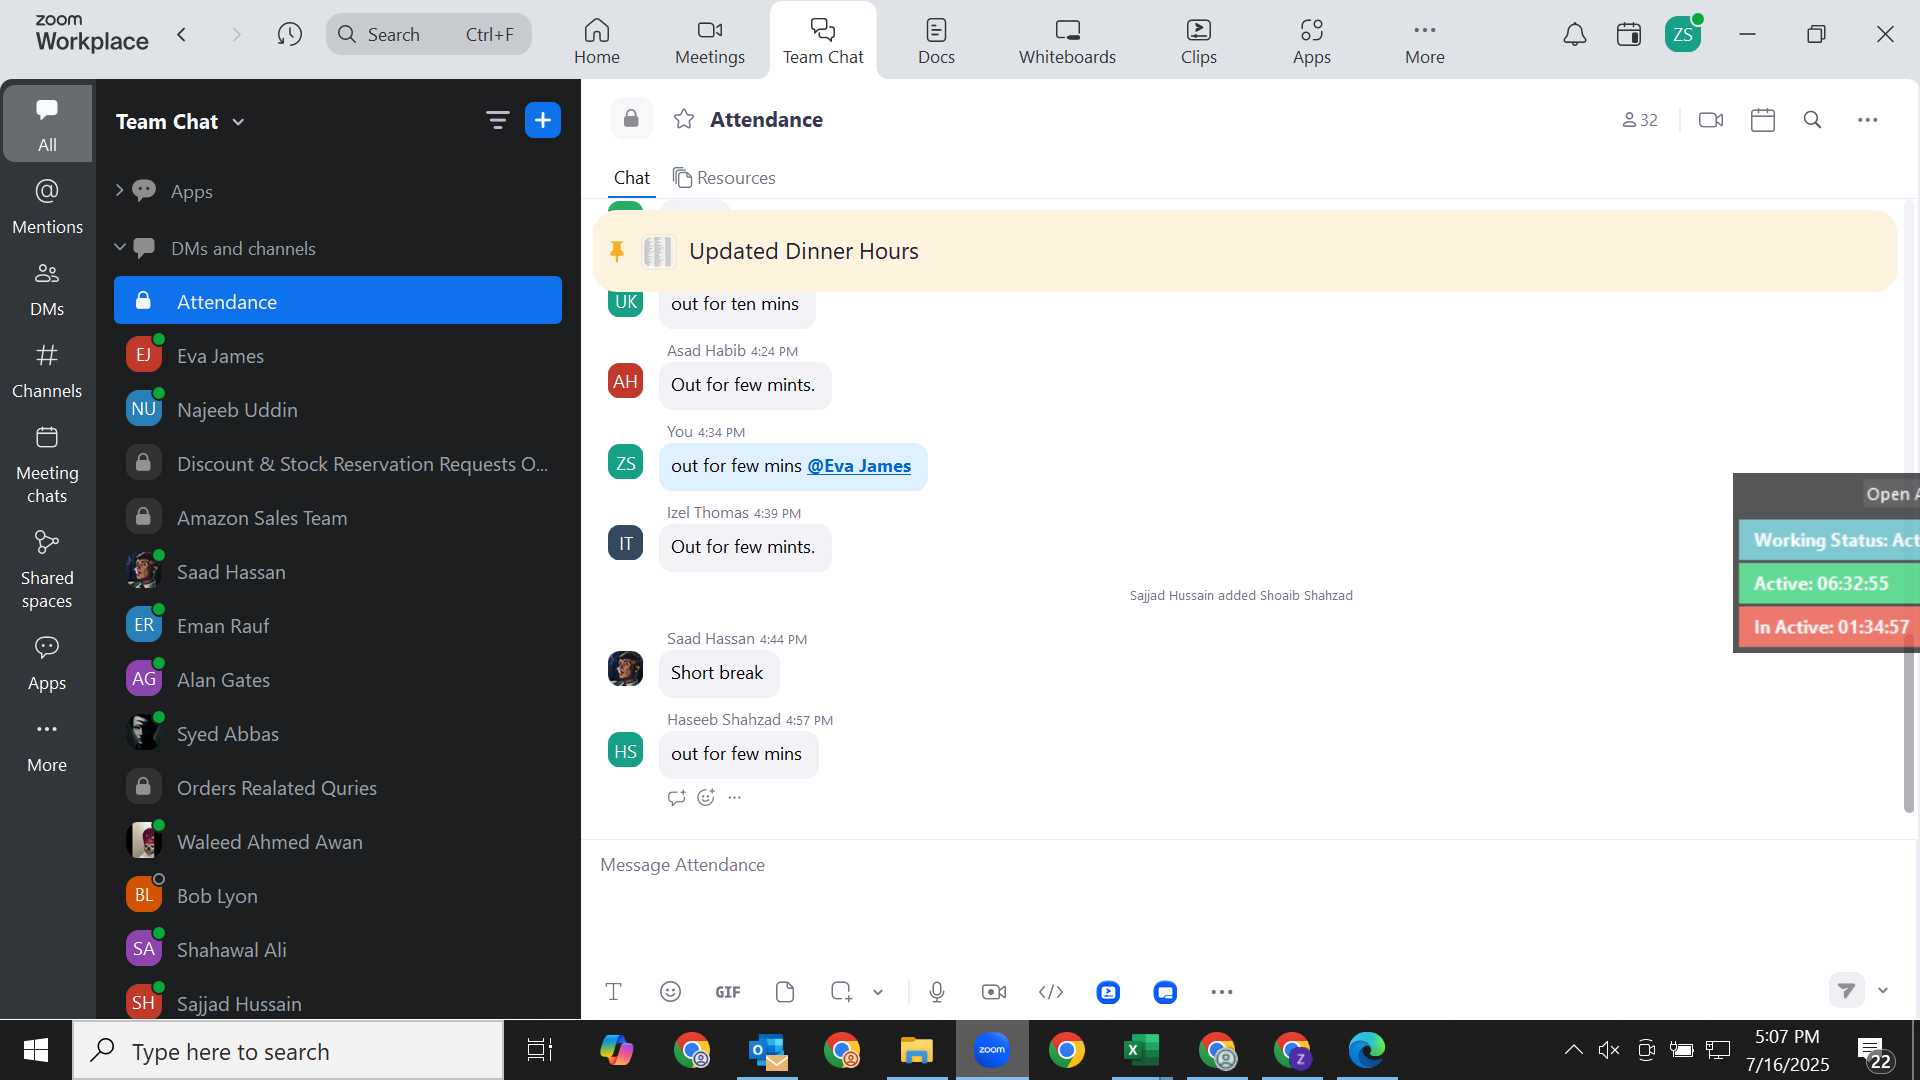The height and width of the screenshot is (1080, 1920).
Task: Switch to the Resources tab
Action: click(725, 177)
